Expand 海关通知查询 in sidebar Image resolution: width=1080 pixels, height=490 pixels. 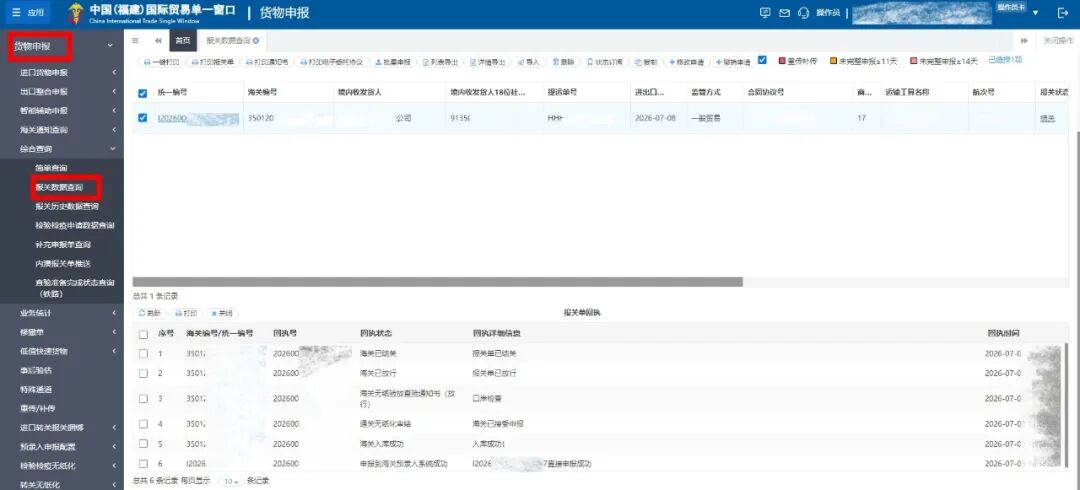(x=62, y=130)
